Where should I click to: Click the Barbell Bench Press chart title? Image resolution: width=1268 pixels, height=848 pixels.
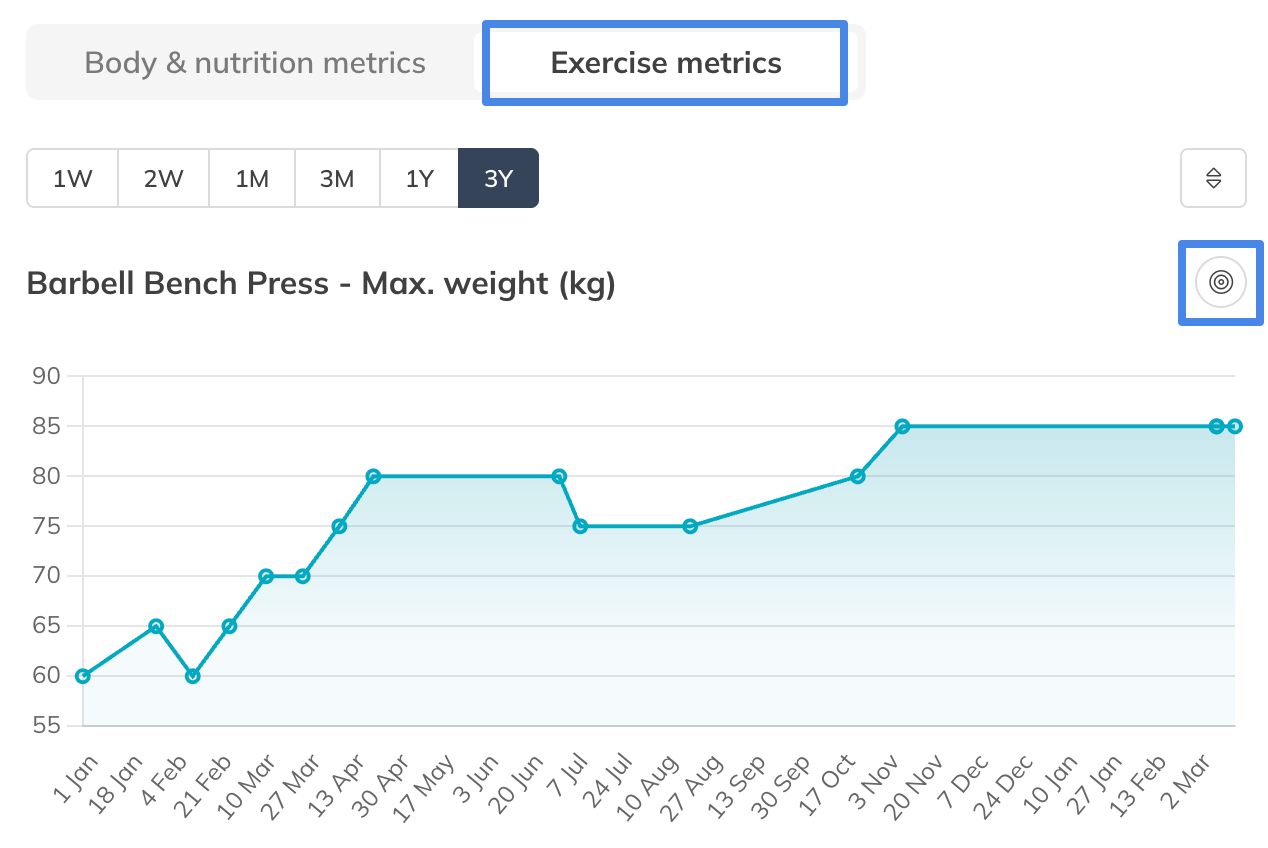click(x=321, y=284)
